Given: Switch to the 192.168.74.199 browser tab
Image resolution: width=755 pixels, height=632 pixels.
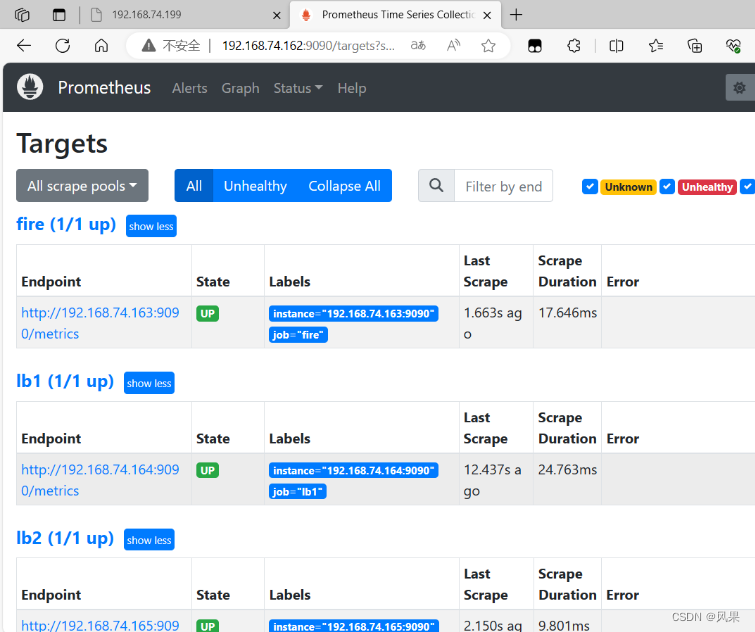Looking at the screenshot, I should [x=183, y=15].
